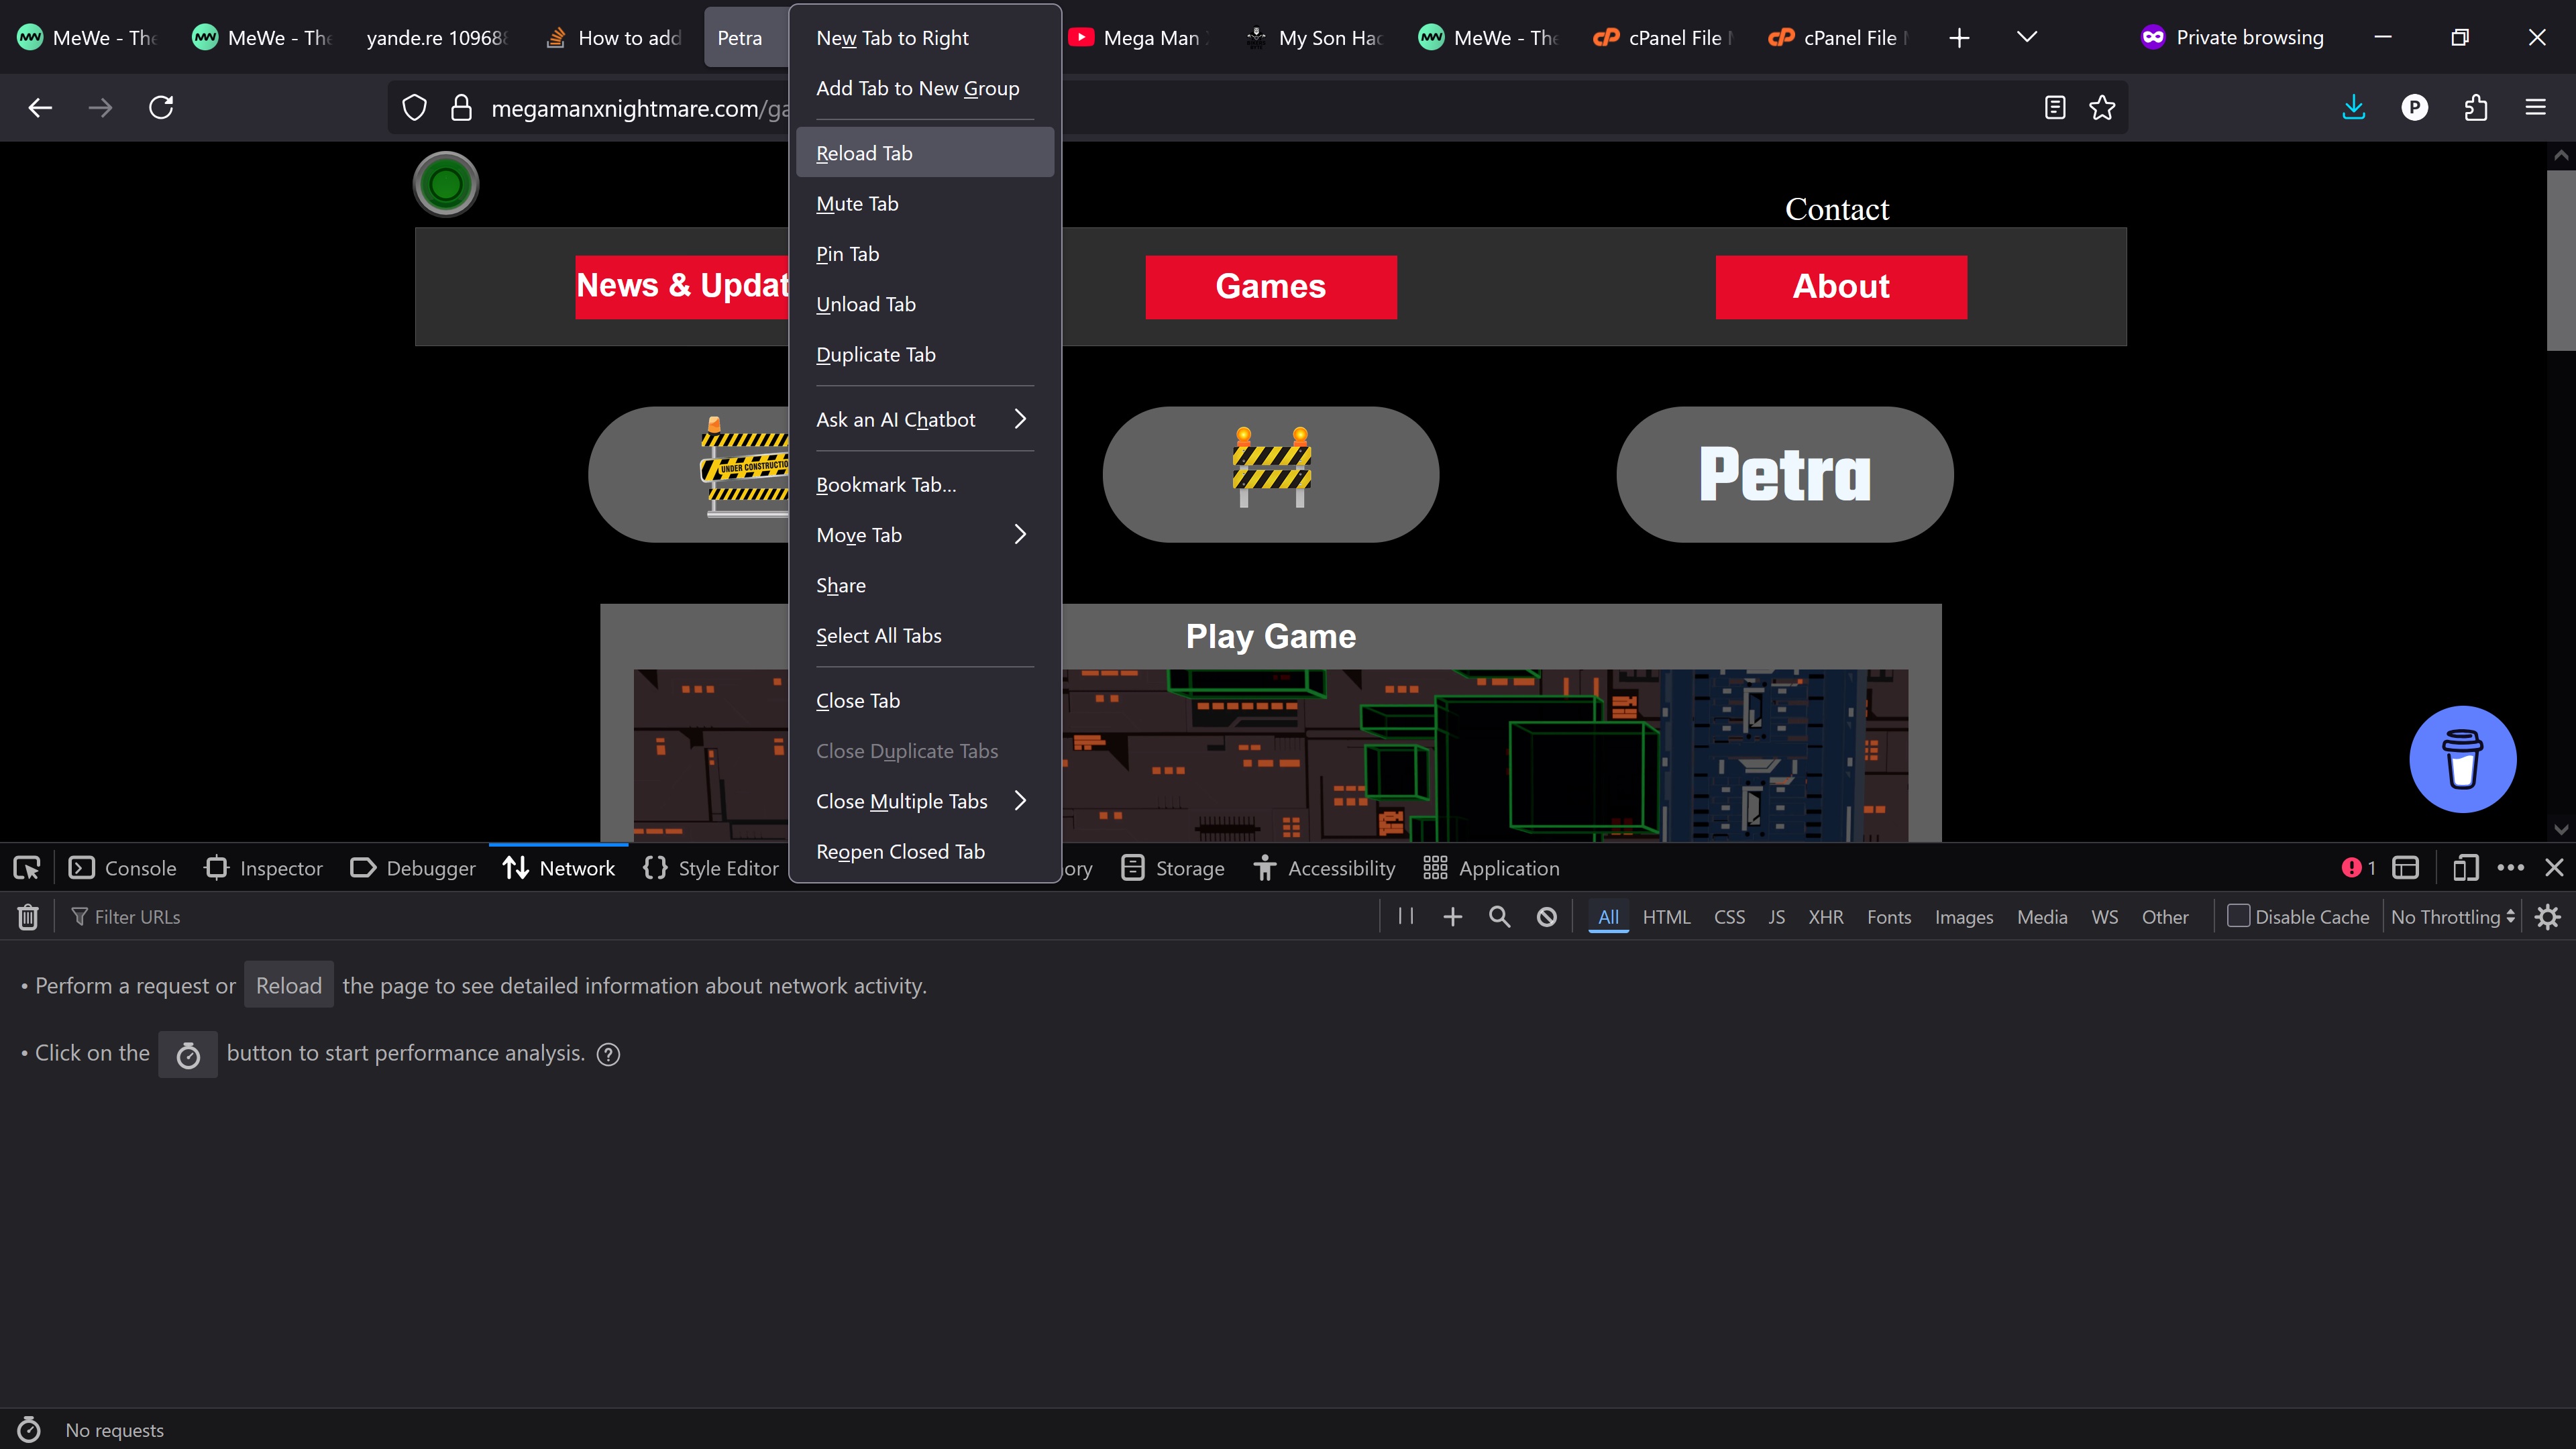This screenshot has width=2576, height=1449.
Task: Filter network requests by Fonts
Action: tap(1889, 917)
